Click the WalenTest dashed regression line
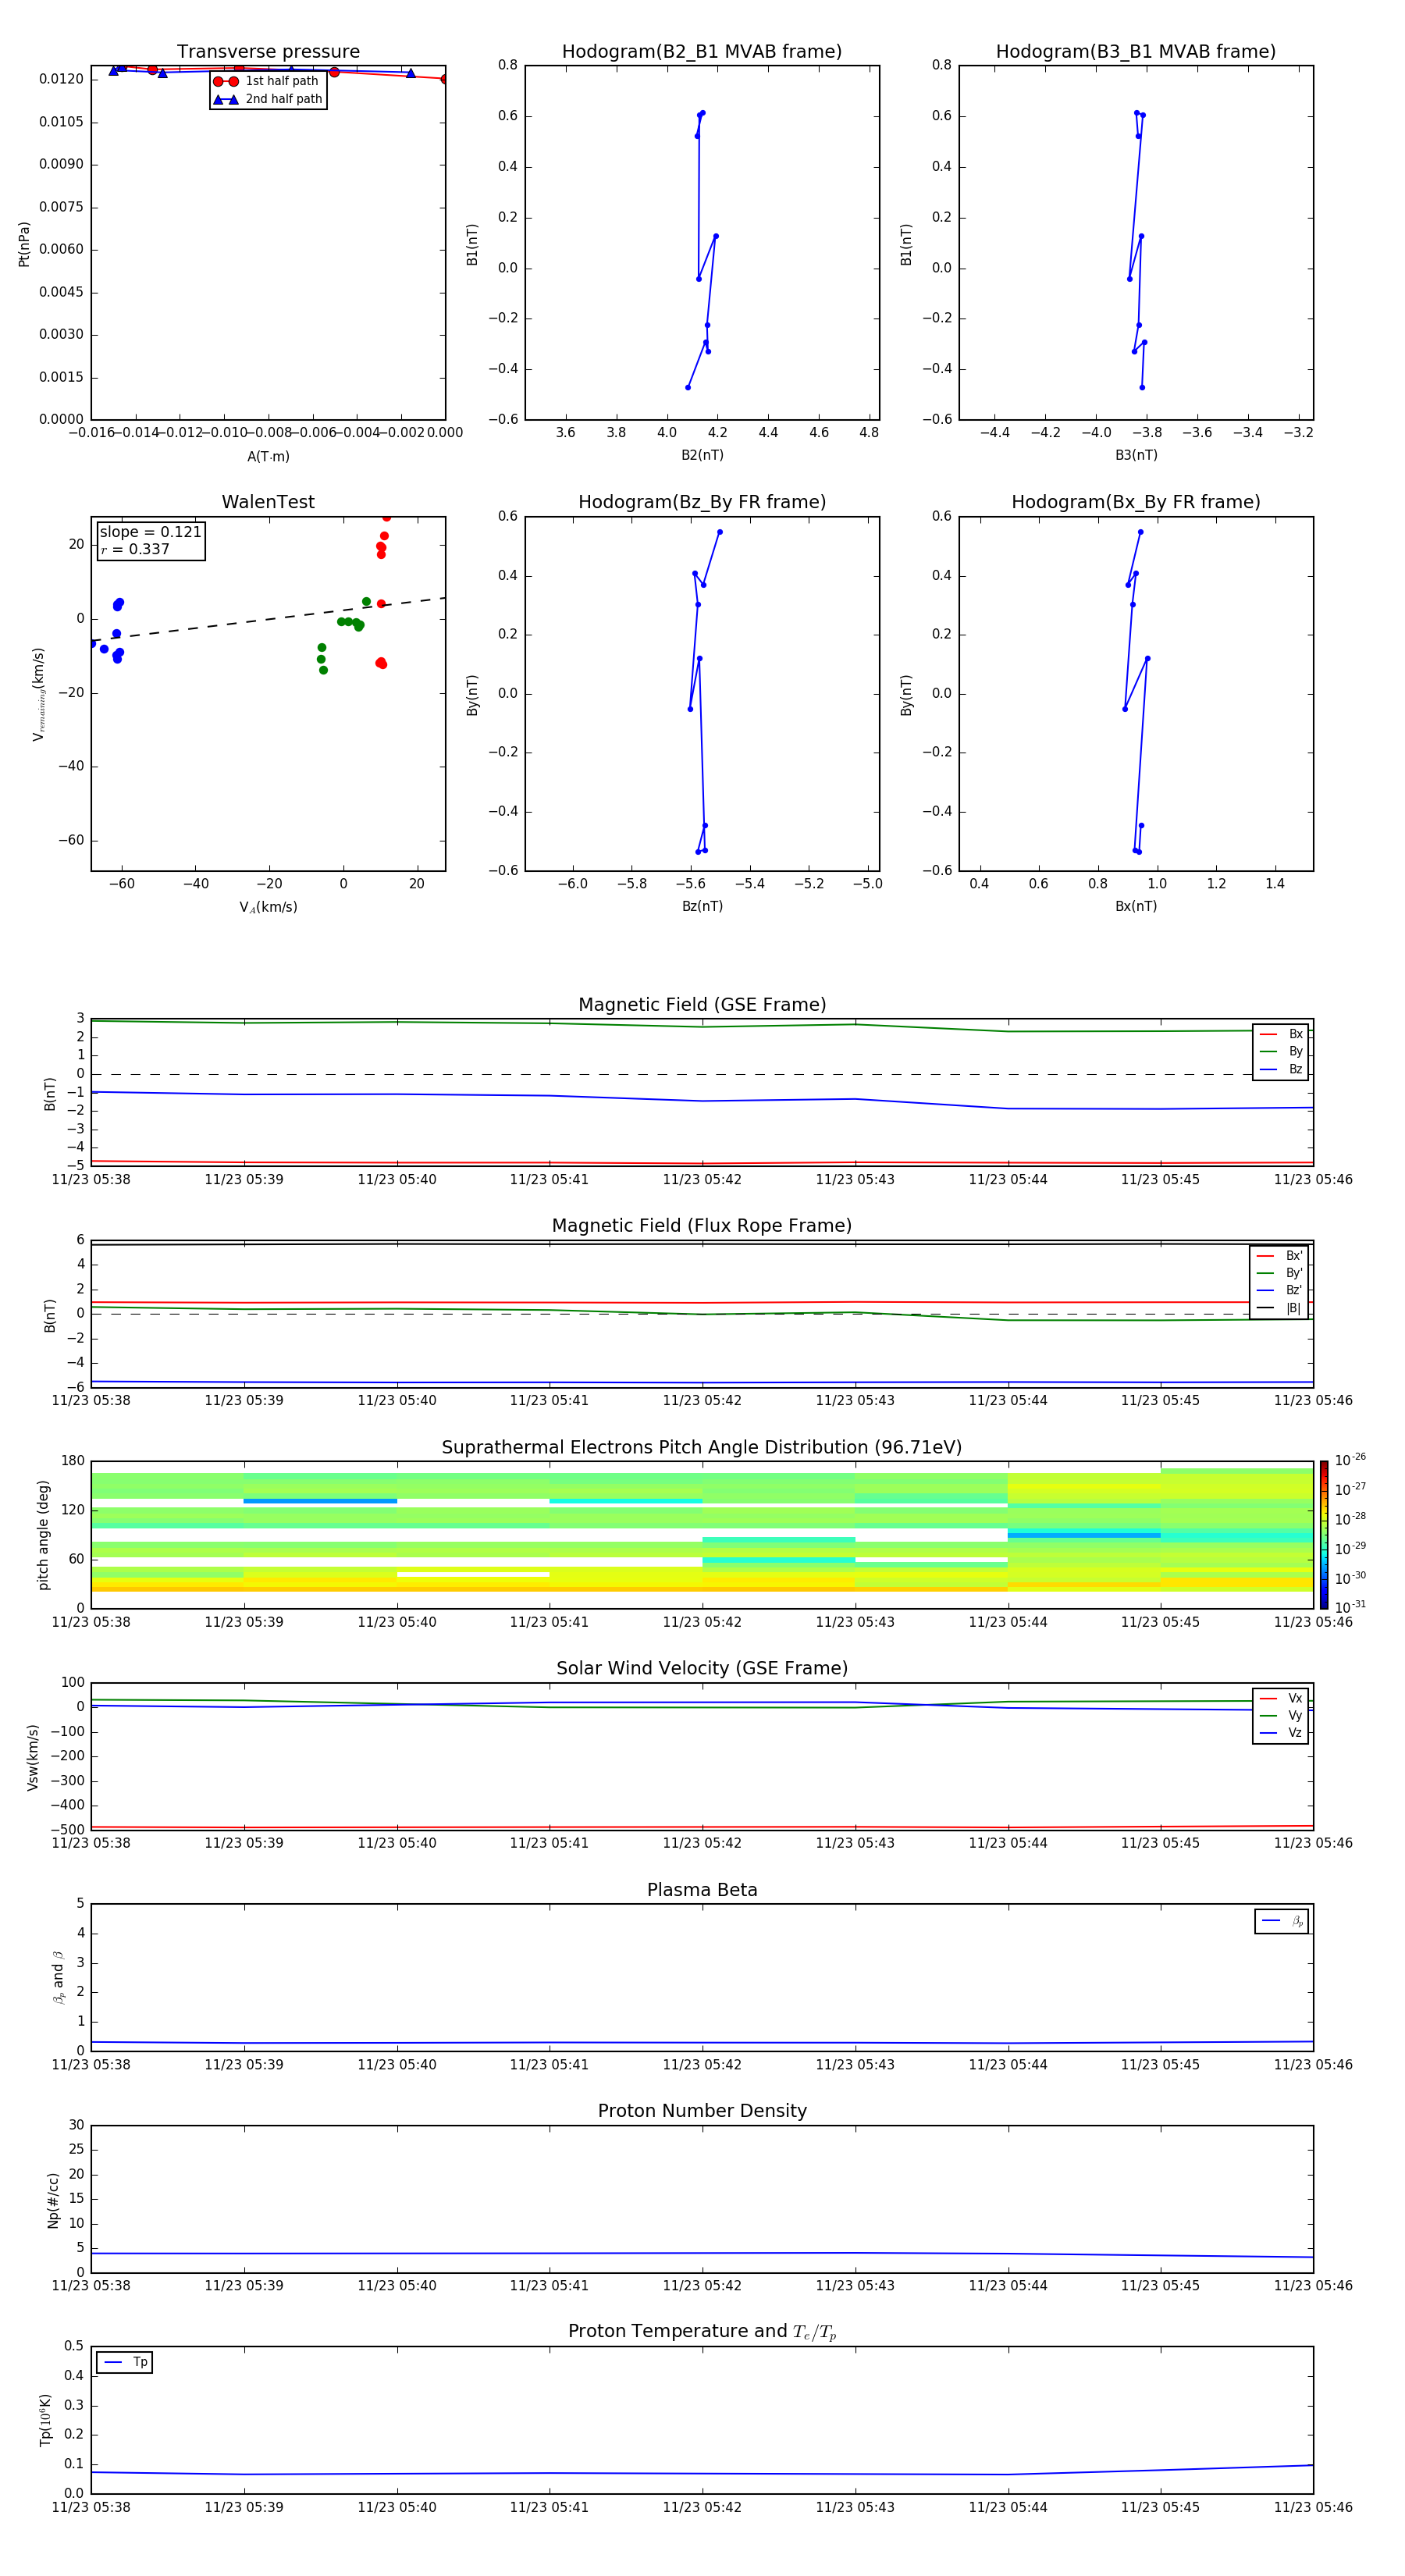1405x2576 pixels. [268, 619]
